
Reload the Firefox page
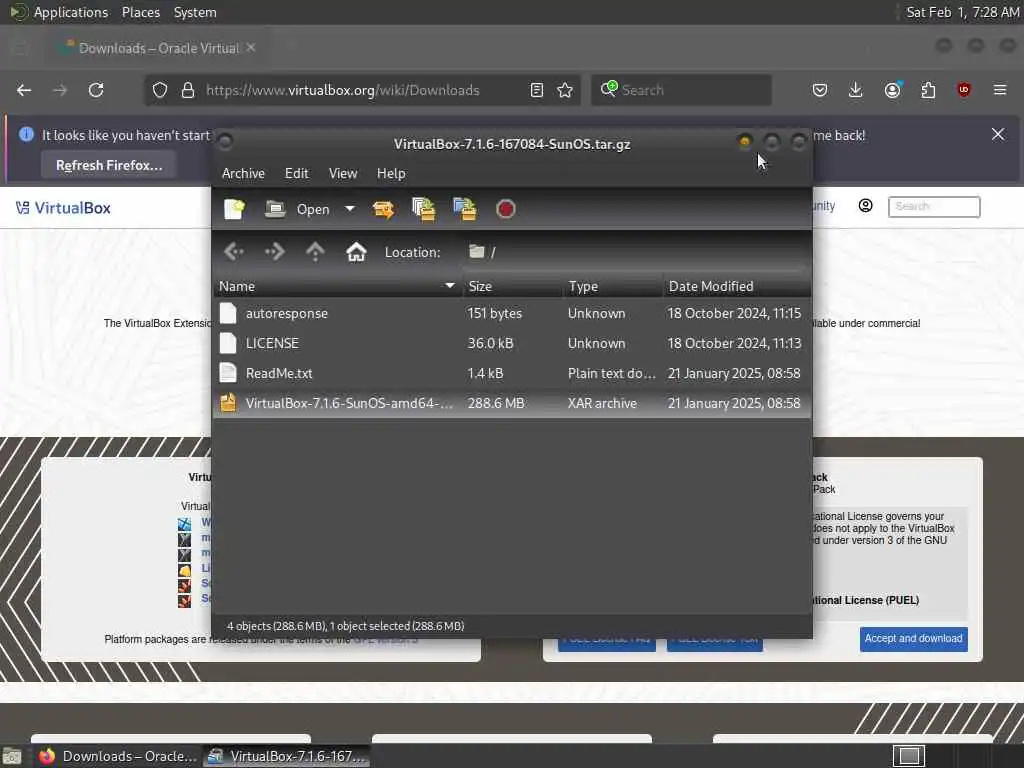(96, 90)
